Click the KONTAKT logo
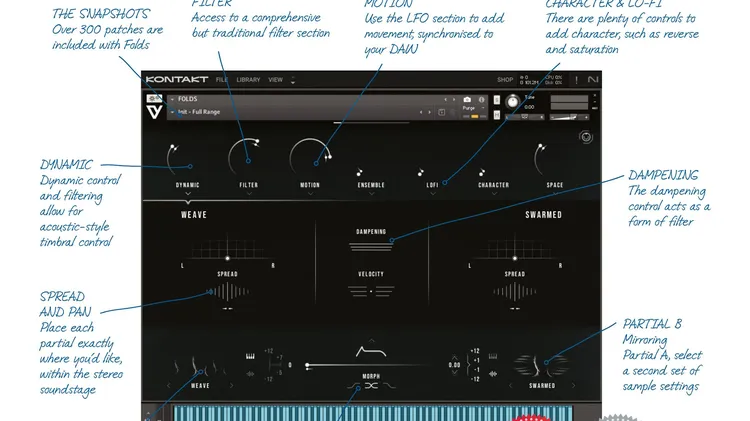The height and width of the screenshot is (421, 750). pyautogui.click(x=176, y=79)
